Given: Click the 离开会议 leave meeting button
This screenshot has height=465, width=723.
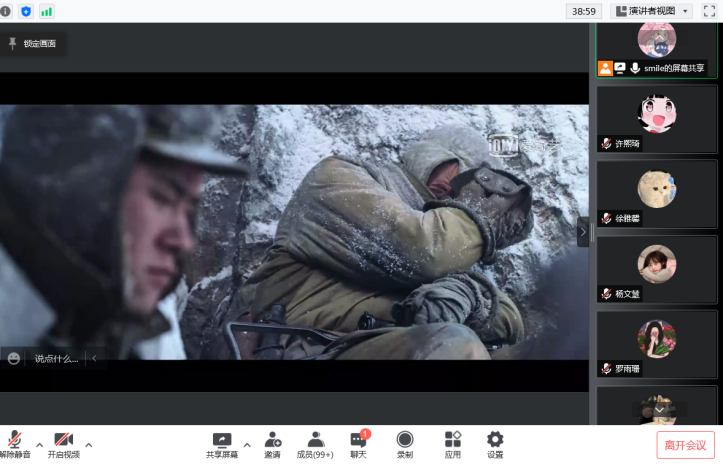Looking at the screenshot, I should 685,445.
